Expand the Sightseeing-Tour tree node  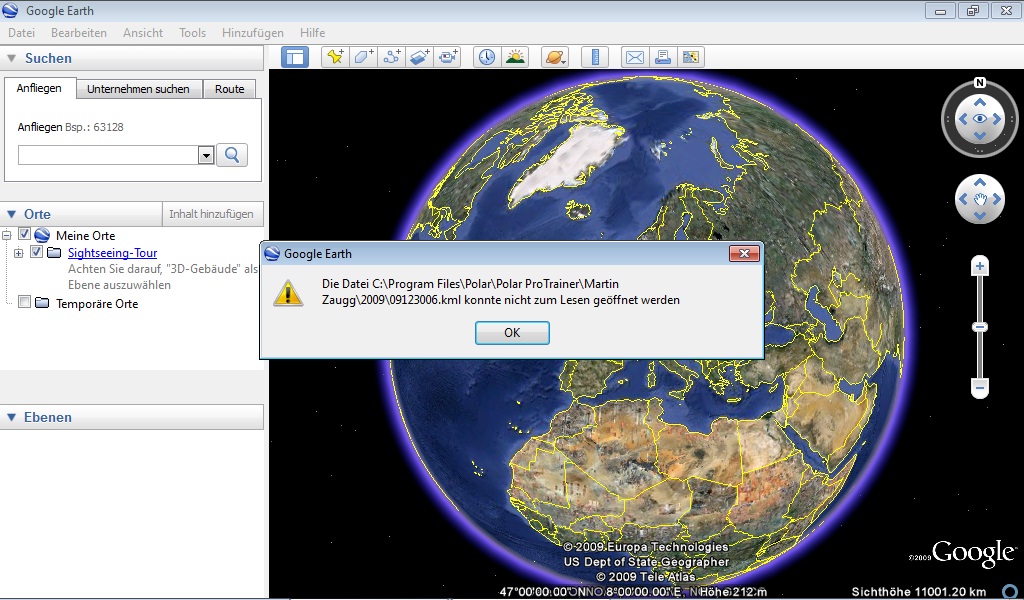(x=19, y=253)
